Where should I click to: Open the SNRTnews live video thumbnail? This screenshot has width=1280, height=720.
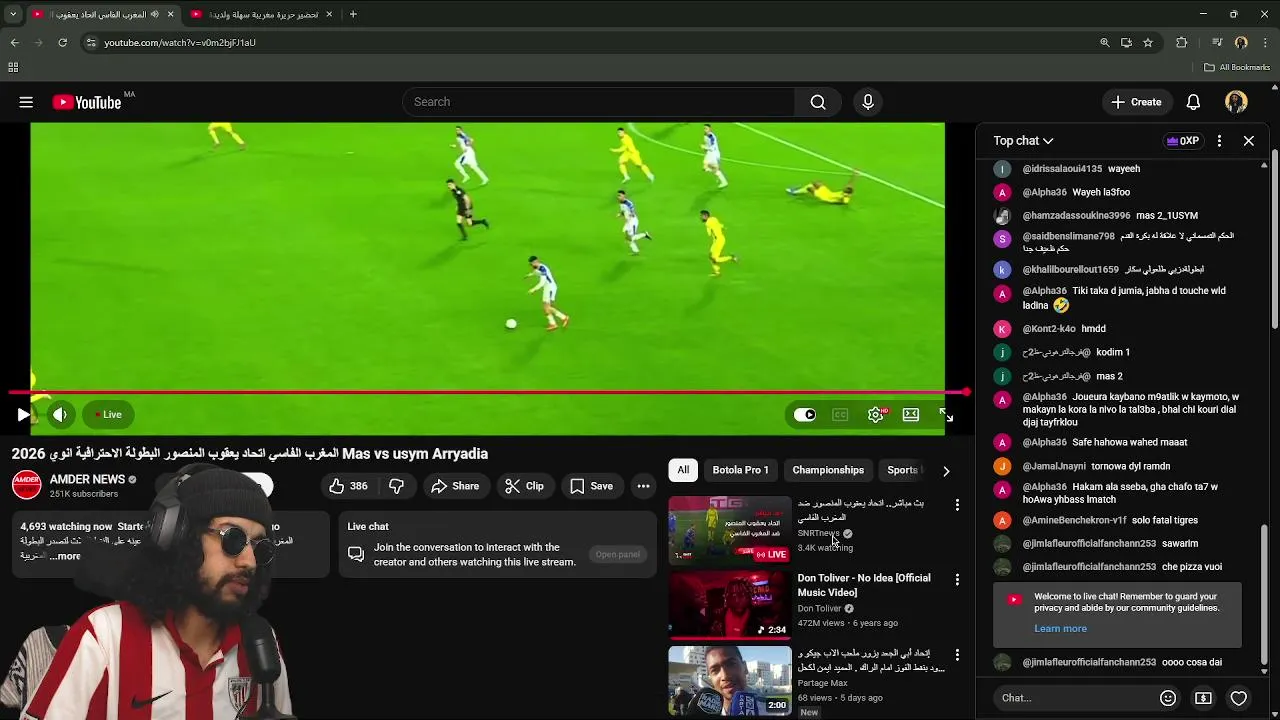730,531
